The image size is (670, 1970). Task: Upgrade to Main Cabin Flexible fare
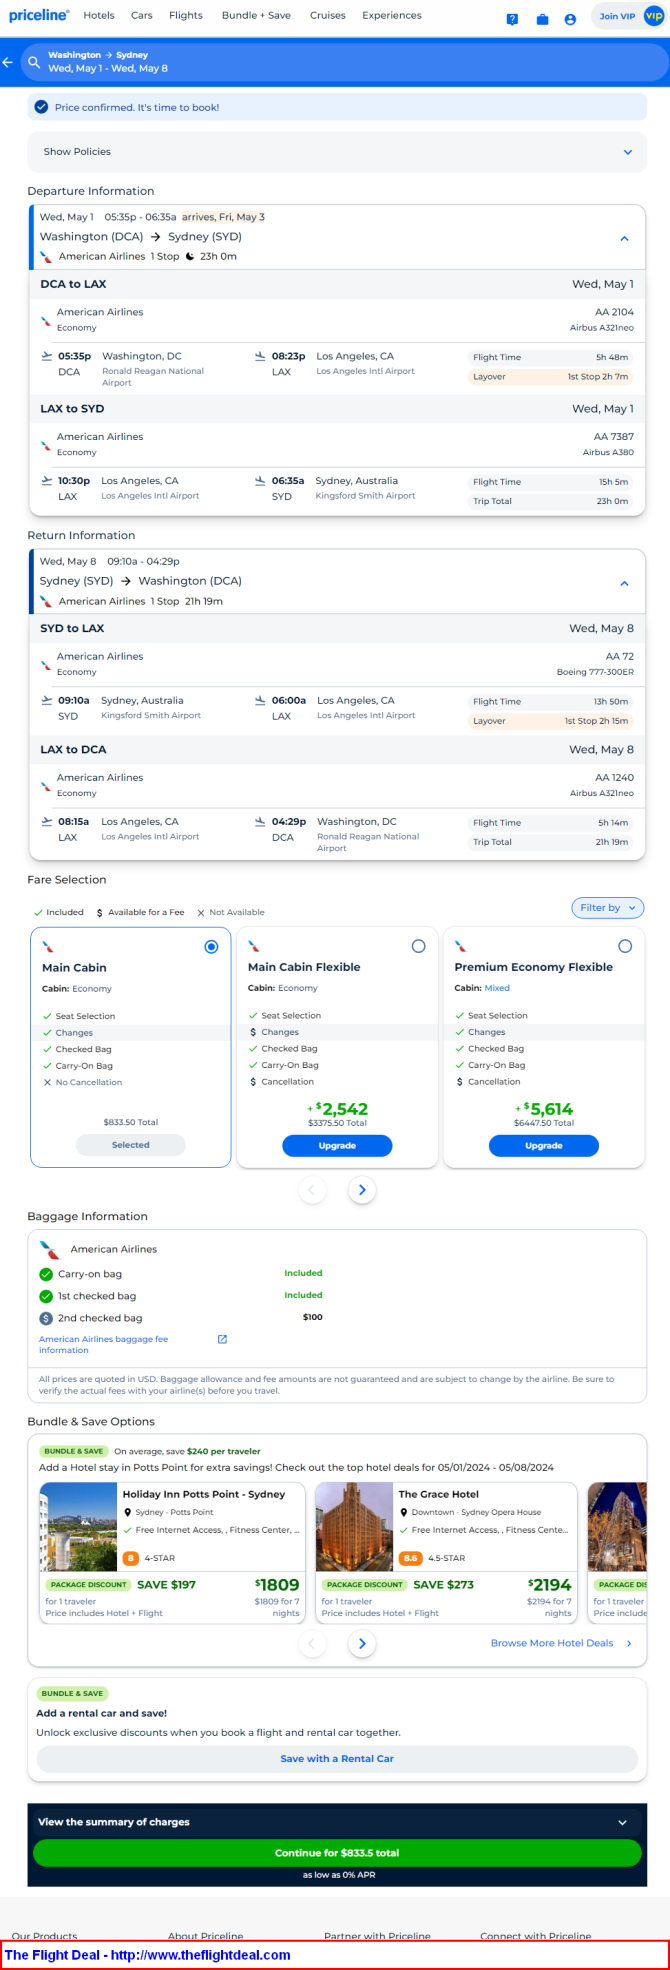[337, 1146]
